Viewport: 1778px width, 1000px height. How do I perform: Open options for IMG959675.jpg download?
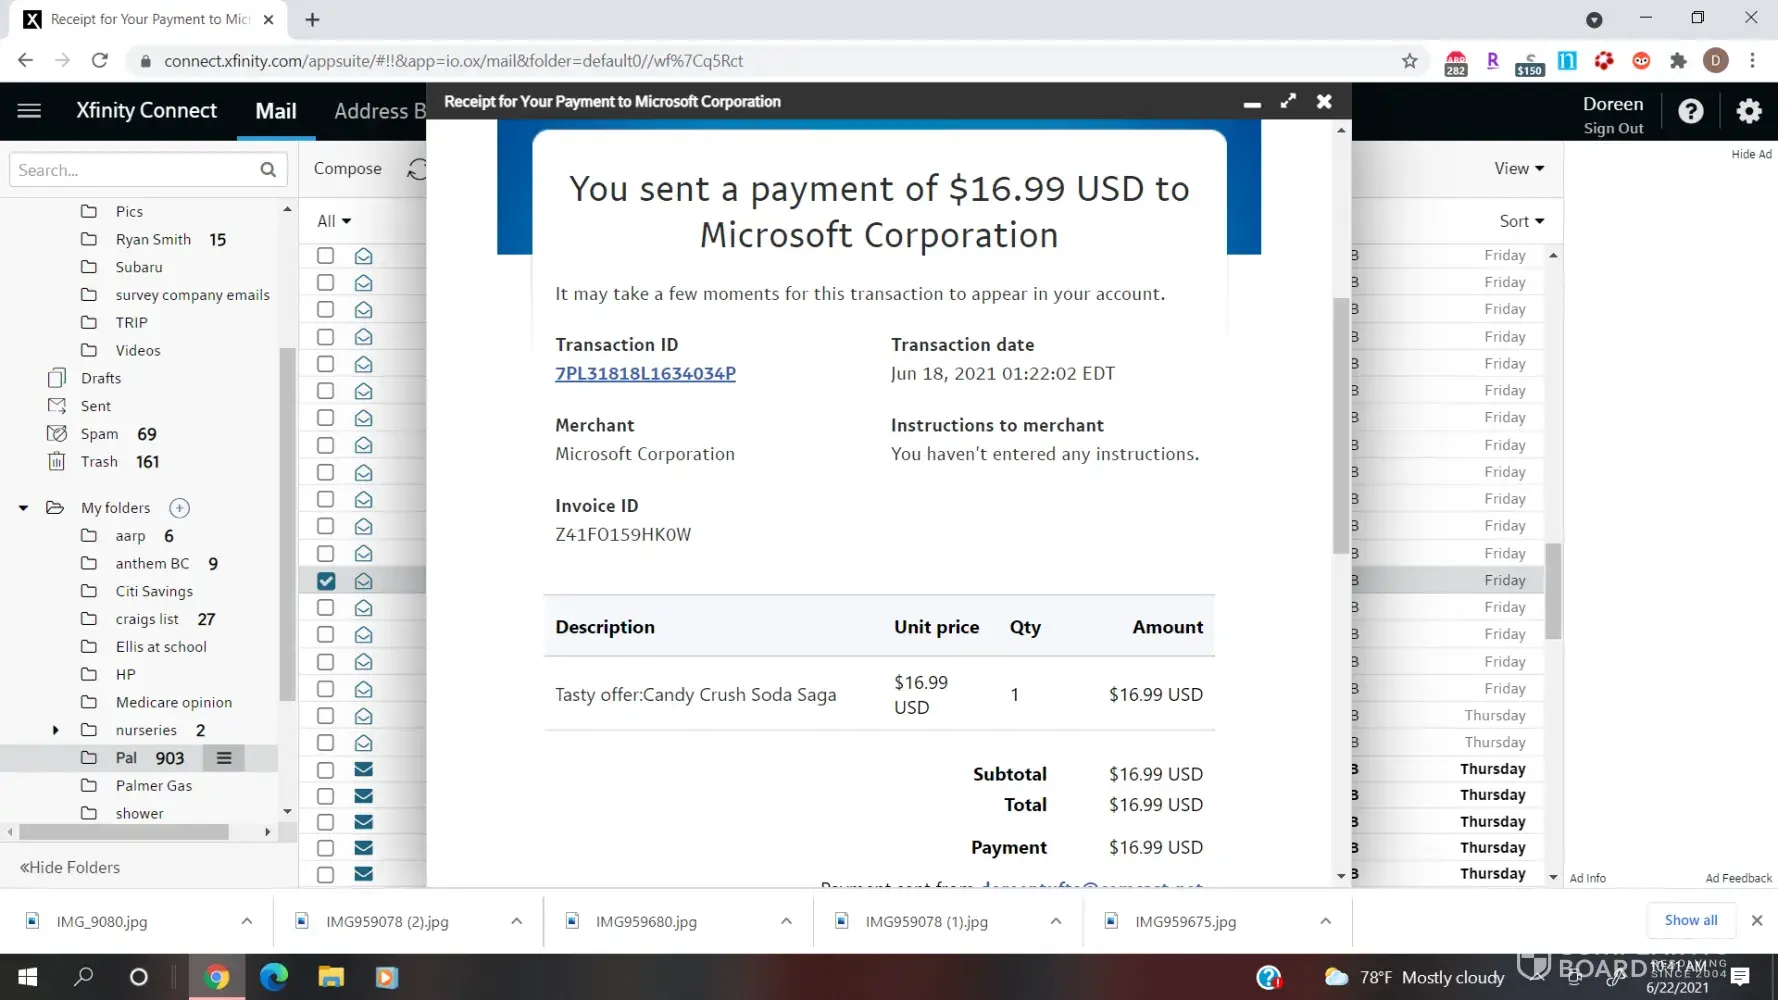[x=1325, y=921]
